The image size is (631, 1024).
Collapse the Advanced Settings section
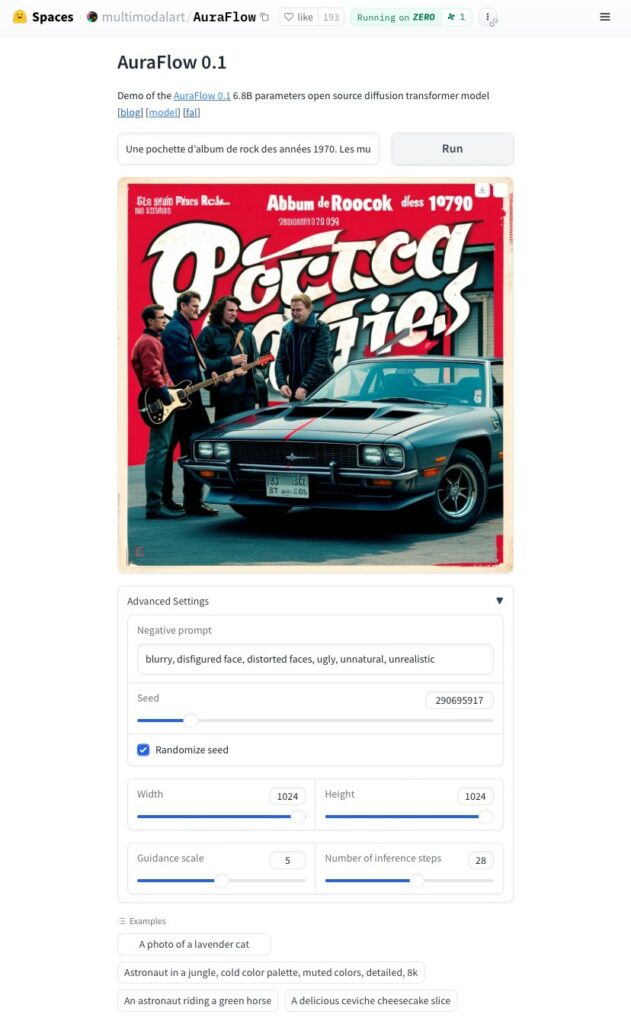(x=499, y=601)
